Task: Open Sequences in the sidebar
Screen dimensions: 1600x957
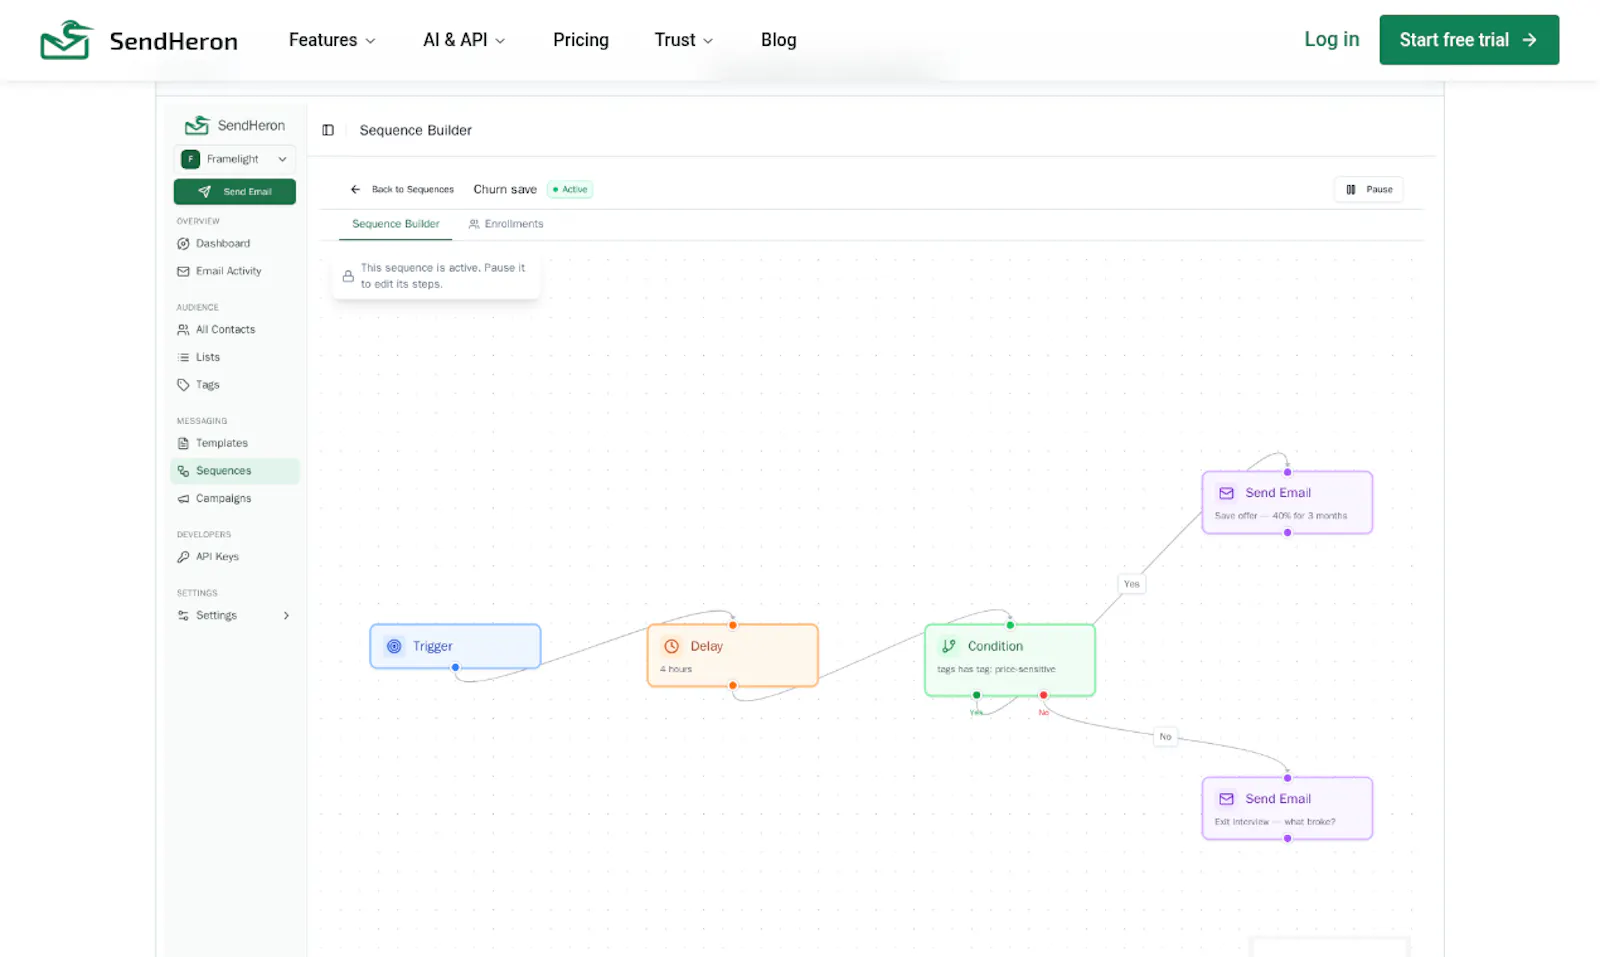Action: pyautogui.click(x=234, y=471)
